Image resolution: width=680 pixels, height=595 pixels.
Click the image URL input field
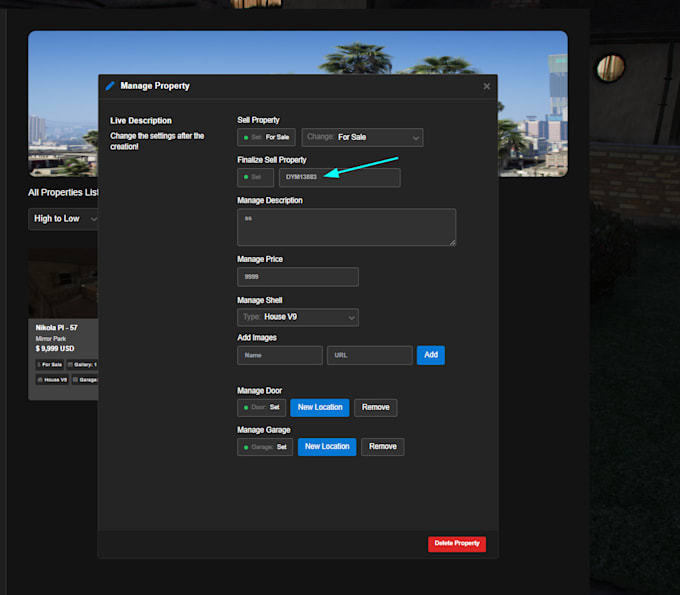point(369,355)
